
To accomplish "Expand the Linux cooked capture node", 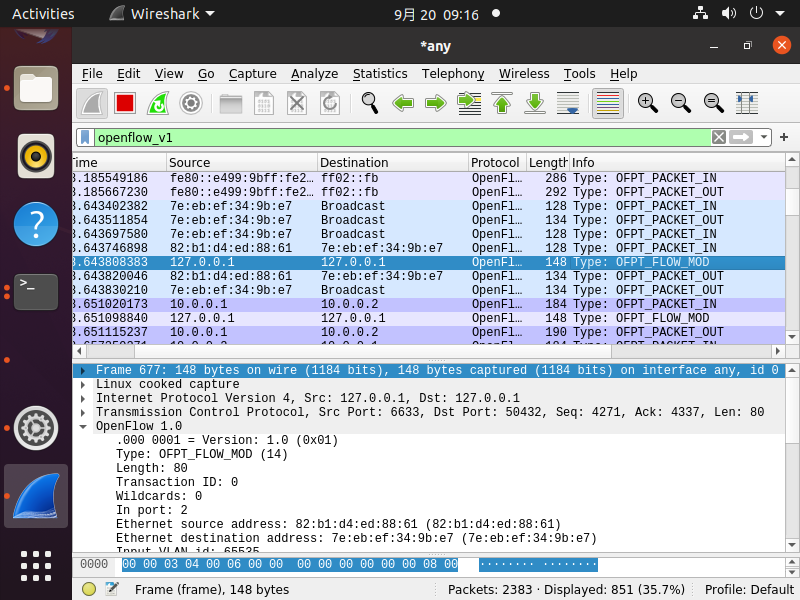I will tap(83, 384).
